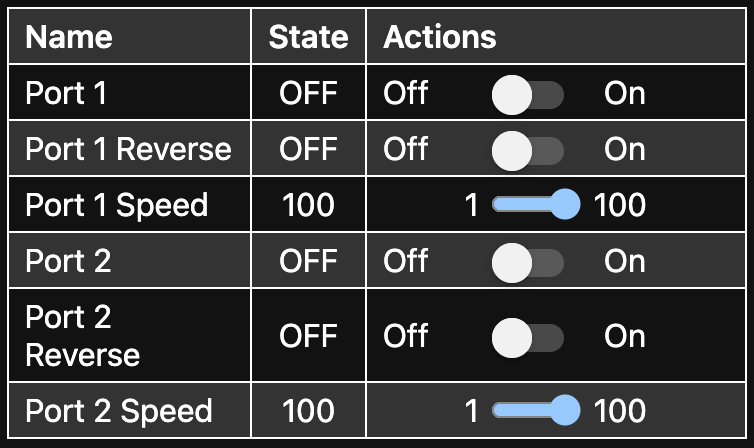Click the Off label for Port 1
The image size is (754, 448).
point(406,94)
